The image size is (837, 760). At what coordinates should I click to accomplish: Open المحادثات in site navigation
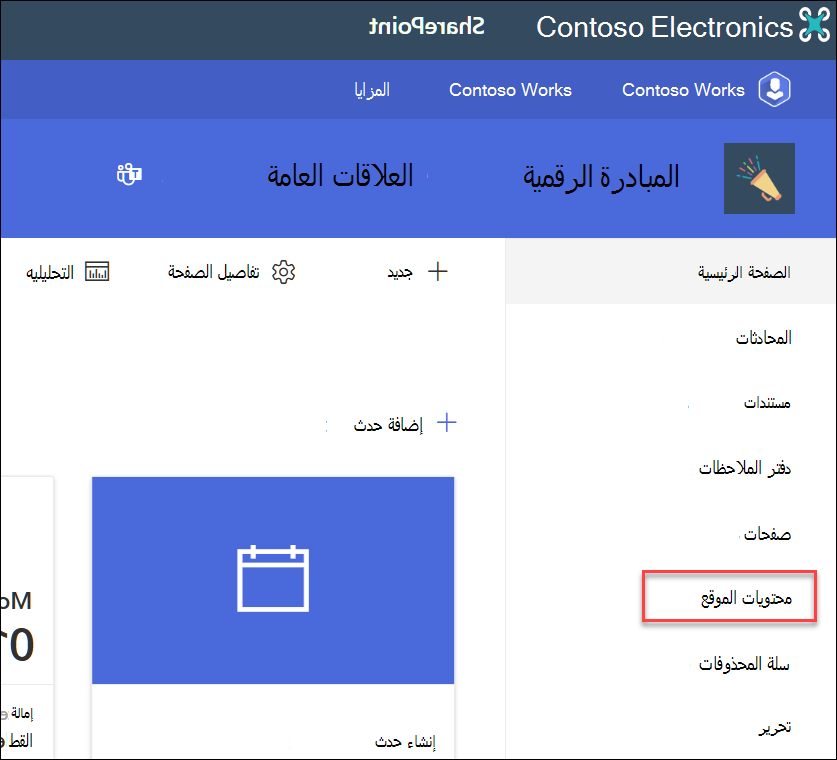pos(764,338)
